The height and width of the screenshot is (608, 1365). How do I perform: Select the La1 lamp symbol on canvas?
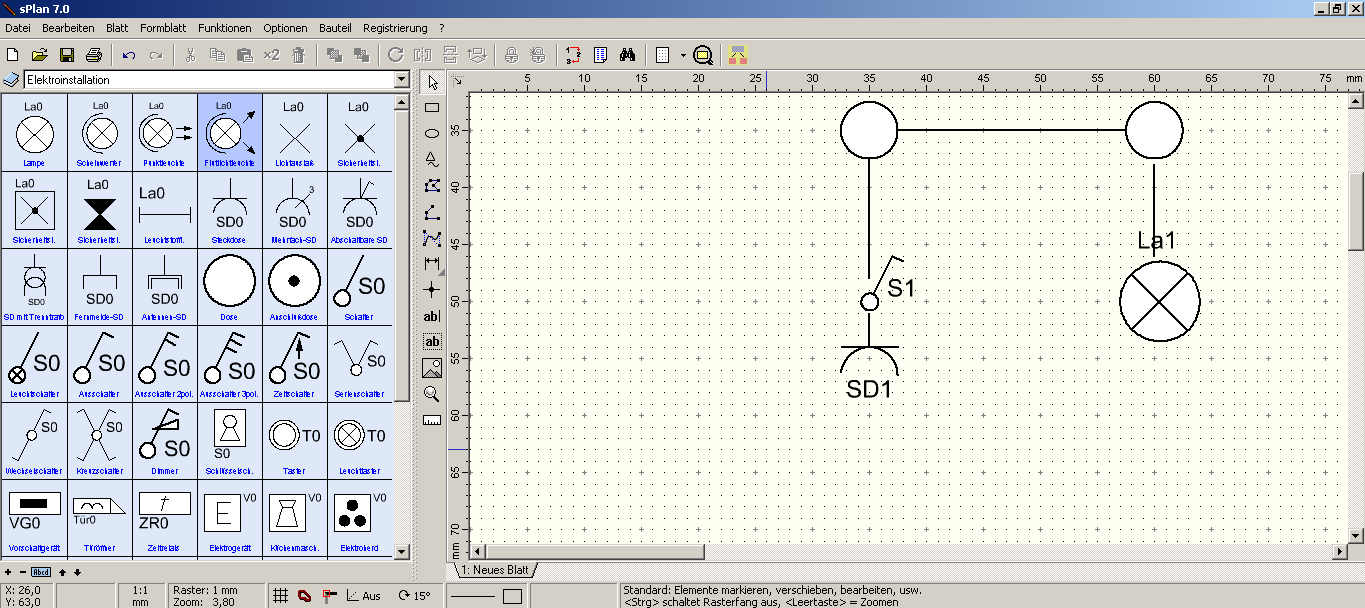point(1159,301)
